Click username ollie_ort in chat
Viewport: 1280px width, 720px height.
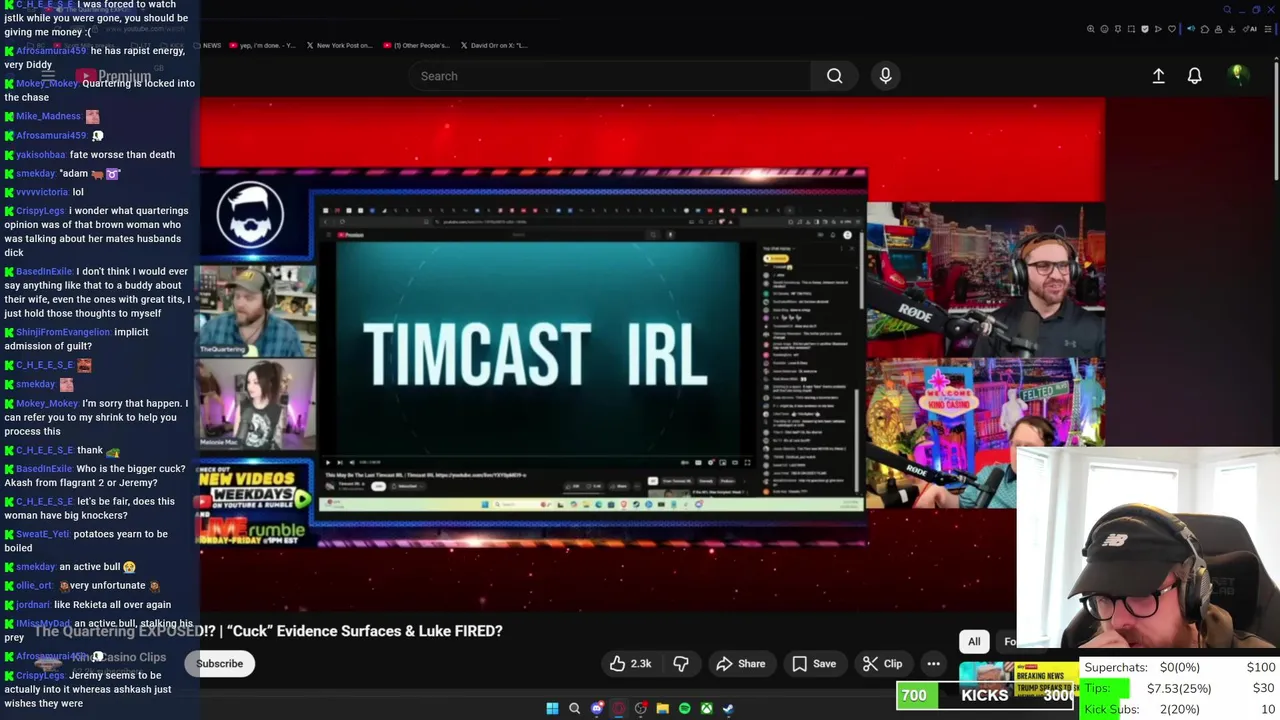coord(34,585)
